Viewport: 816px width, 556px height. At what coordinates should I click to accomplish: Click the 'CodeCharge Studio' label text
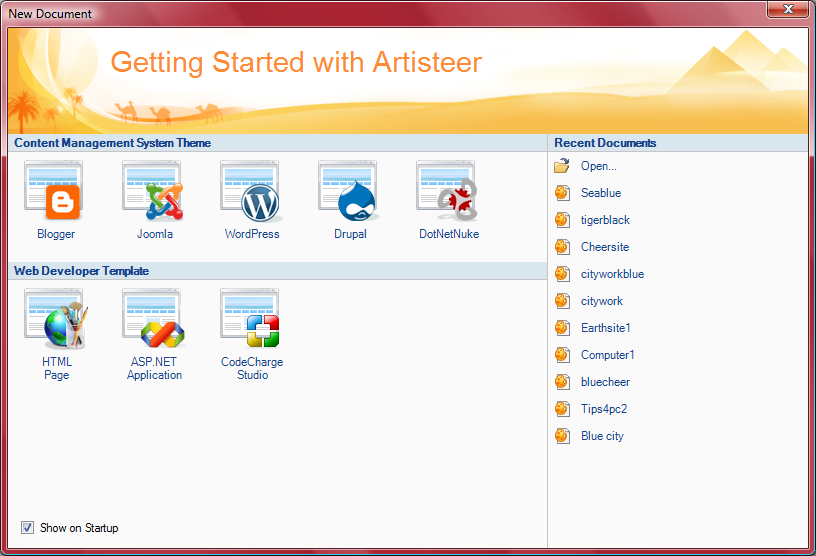(x=252, y=369)
